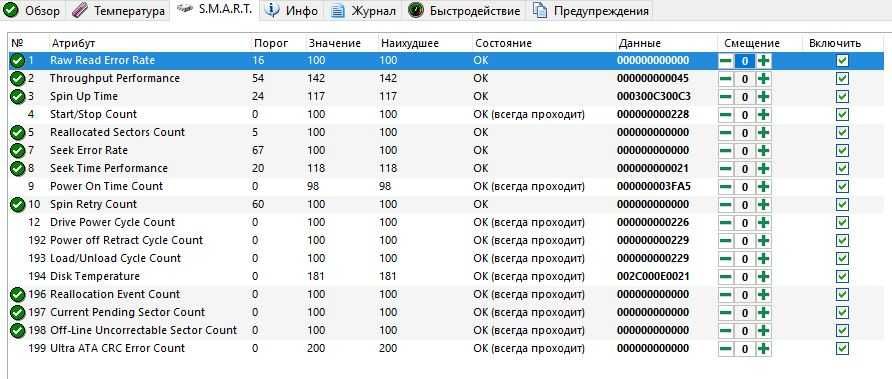Click minus icon for Throughput Performance row
This screenshot has height=379, width=892.
coord(726,79)
